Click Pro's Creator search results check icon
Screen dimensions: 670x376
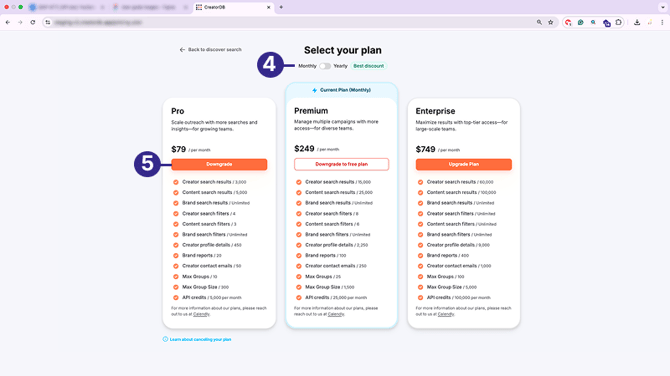coord(176,182)
